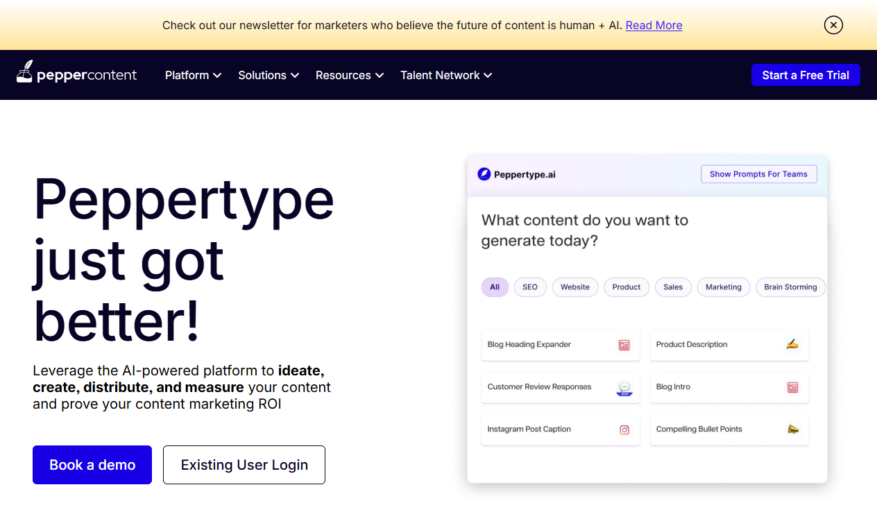This screenshot has width=877, height=528.
Task: Open the Resources navigation menu
Action: pyautogui.click(x=350, y=75)
